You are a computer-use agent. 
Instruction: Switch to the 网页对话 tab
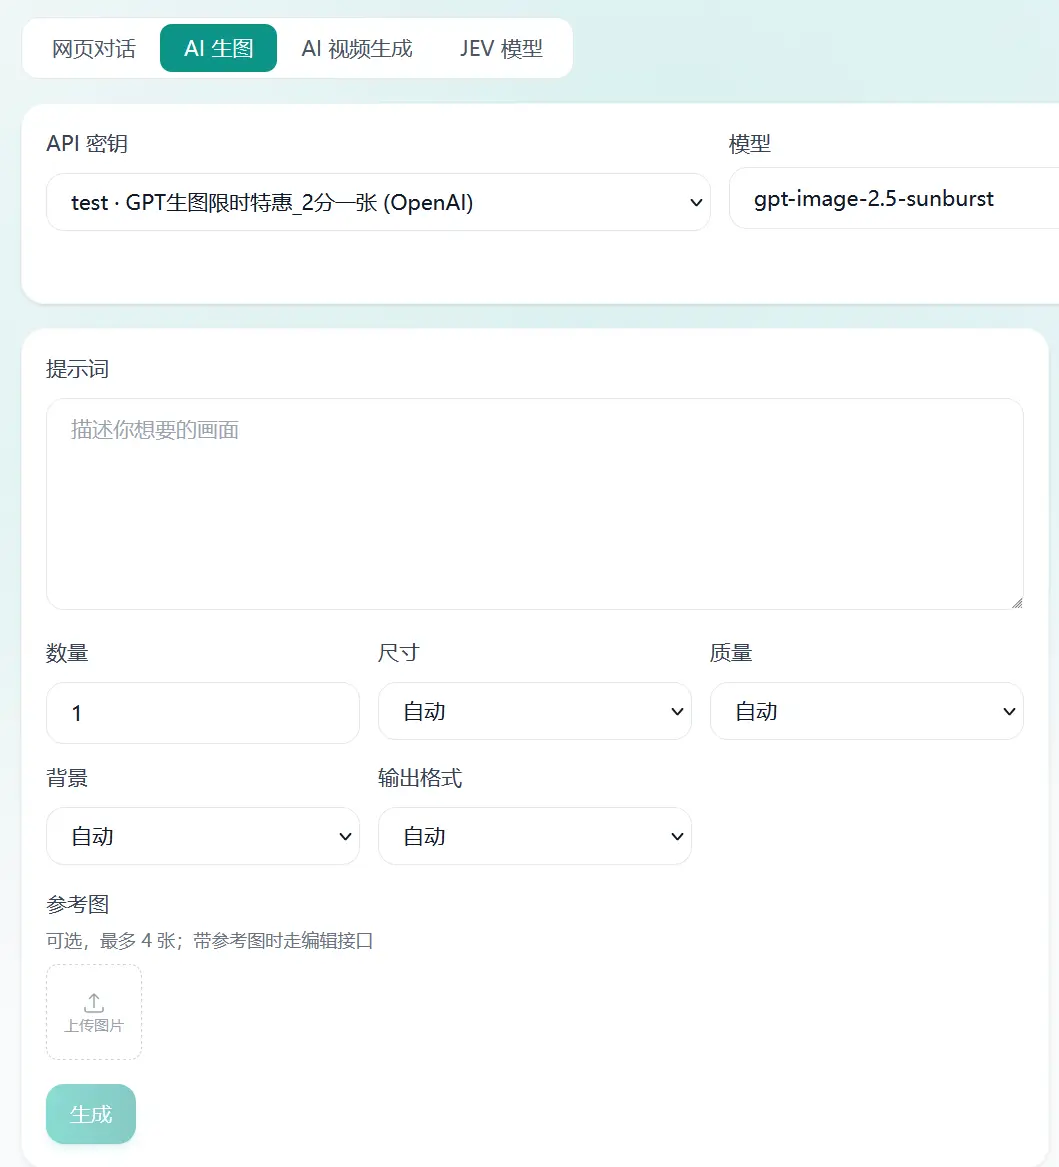[x=94, y=48]
